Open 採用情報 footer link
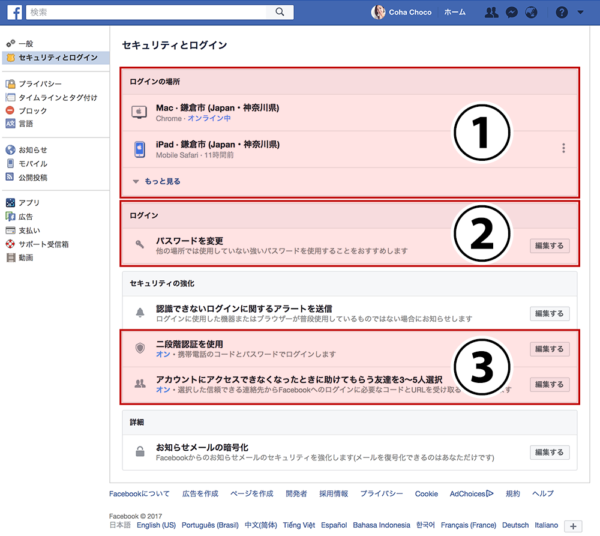 pyautogui.click(x=334, y=494)
